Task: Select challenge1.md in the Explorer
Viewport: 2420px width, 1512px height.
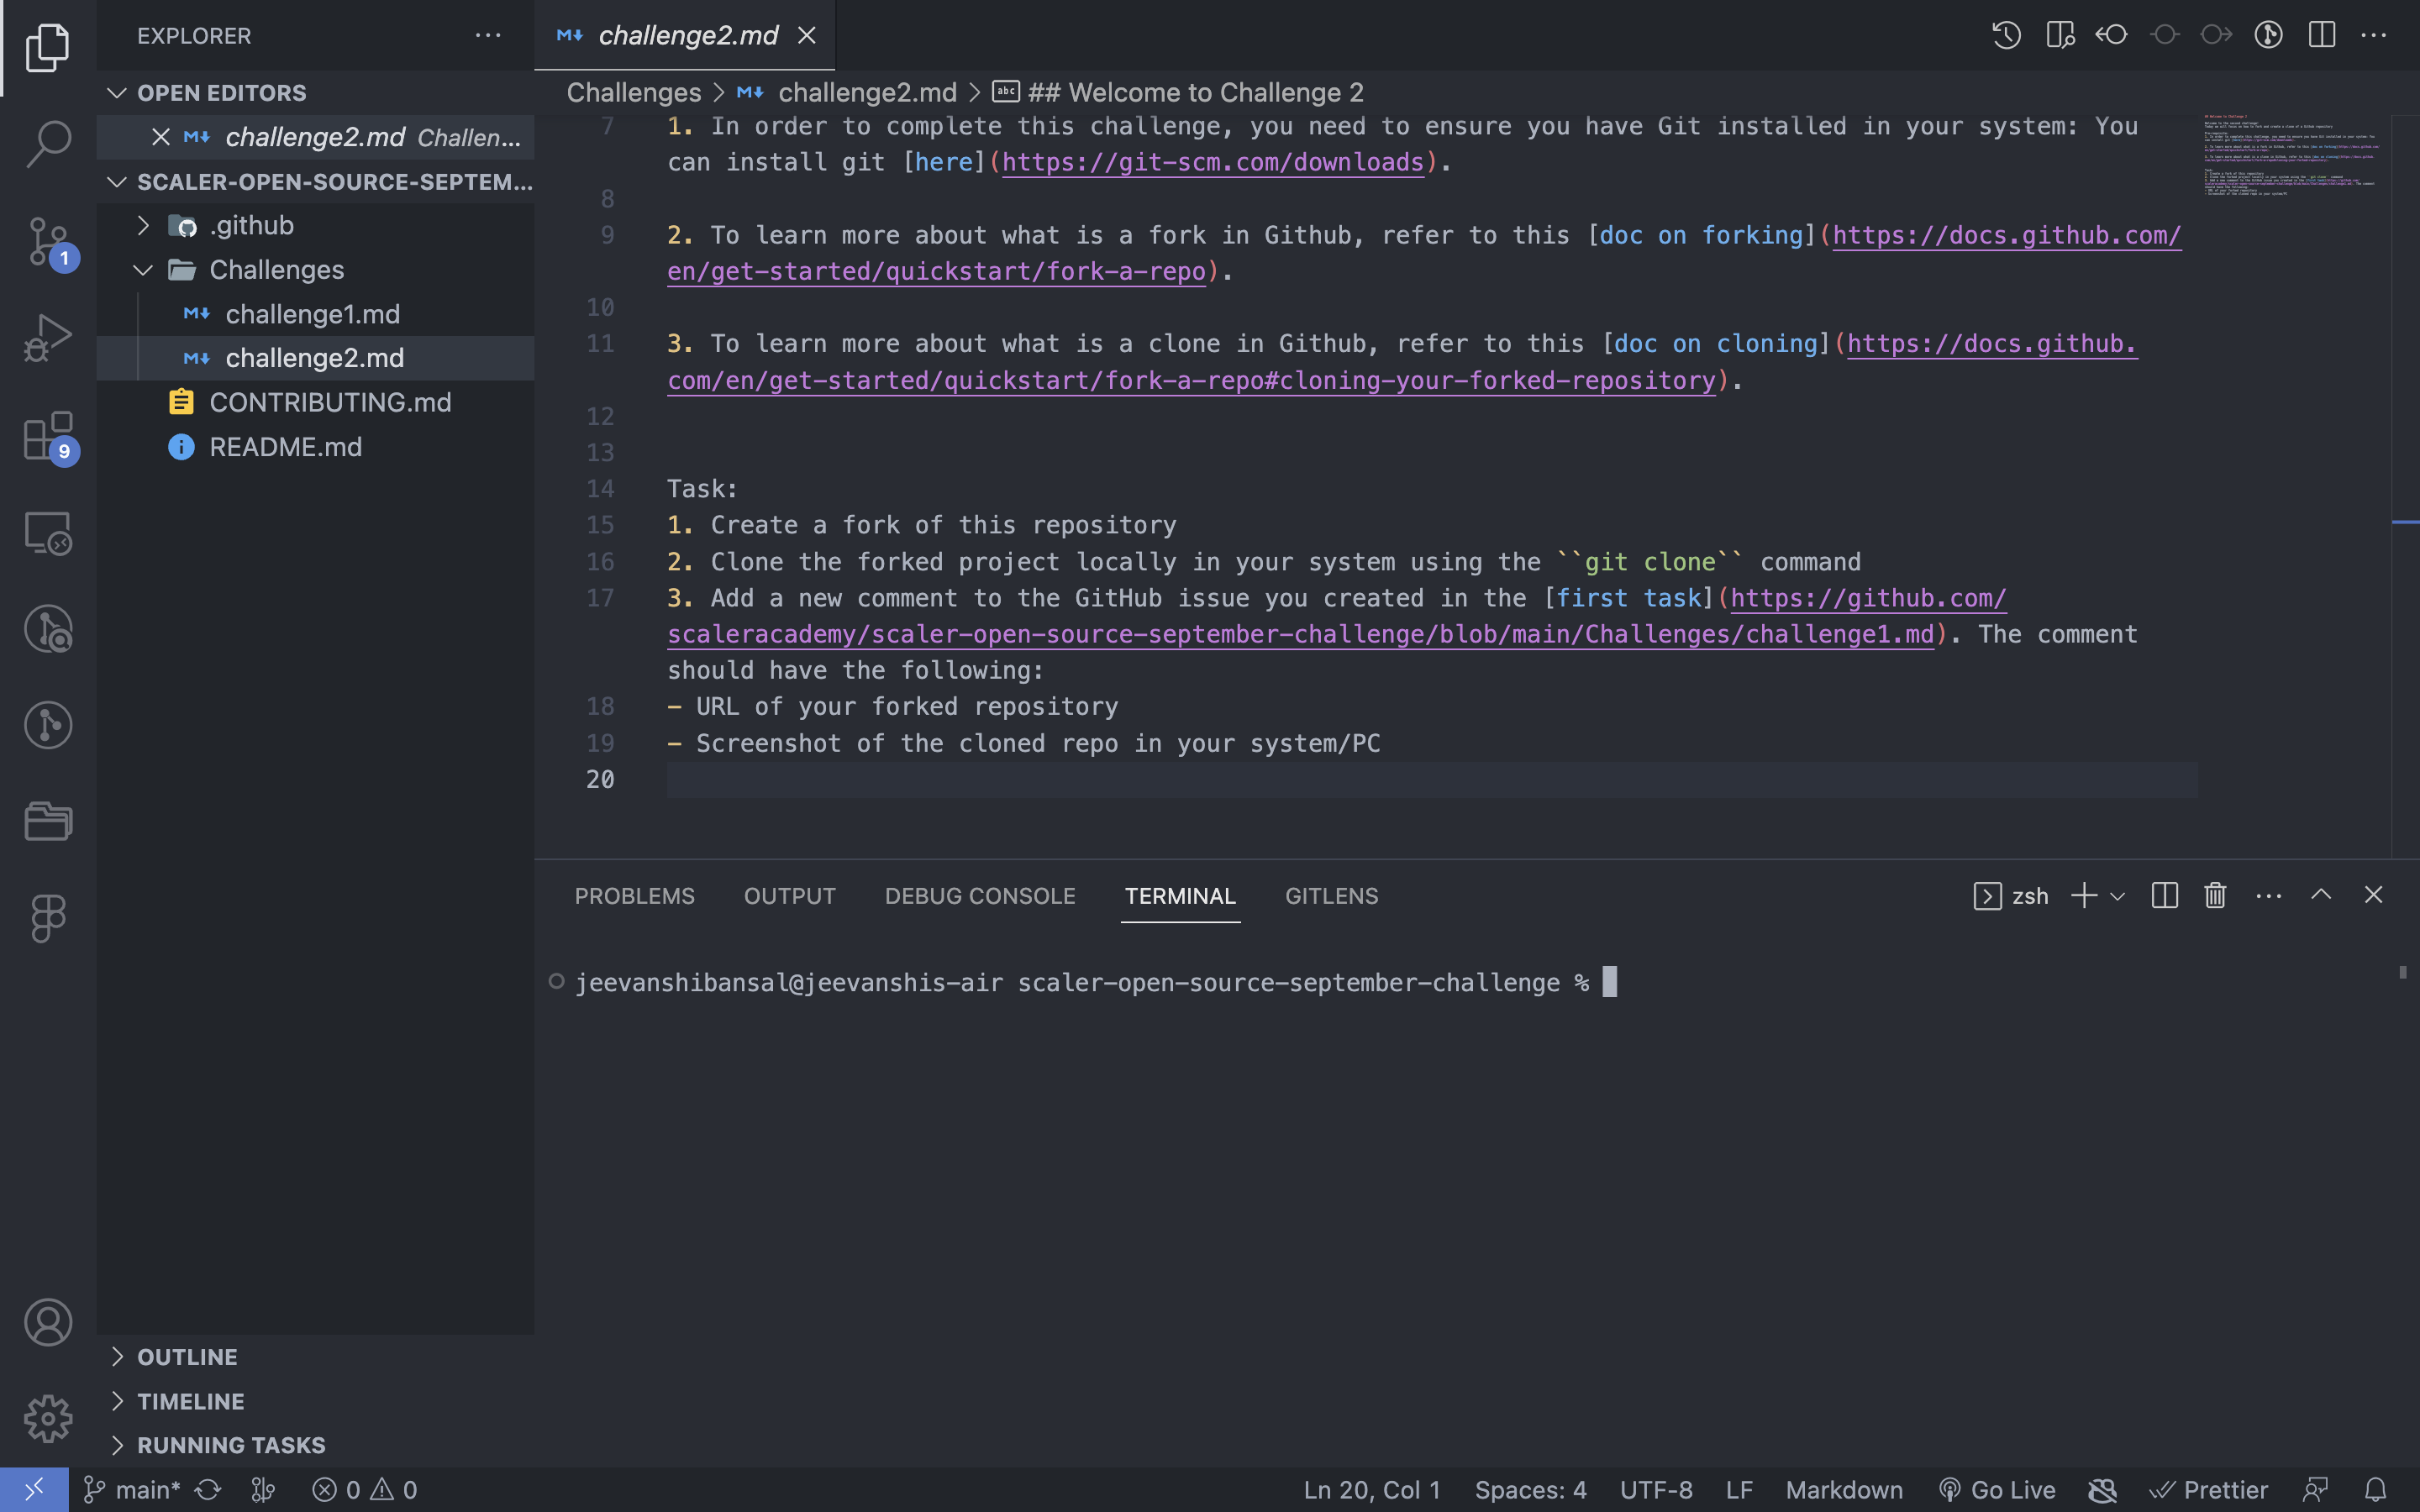Action: [x=312, y=313]
